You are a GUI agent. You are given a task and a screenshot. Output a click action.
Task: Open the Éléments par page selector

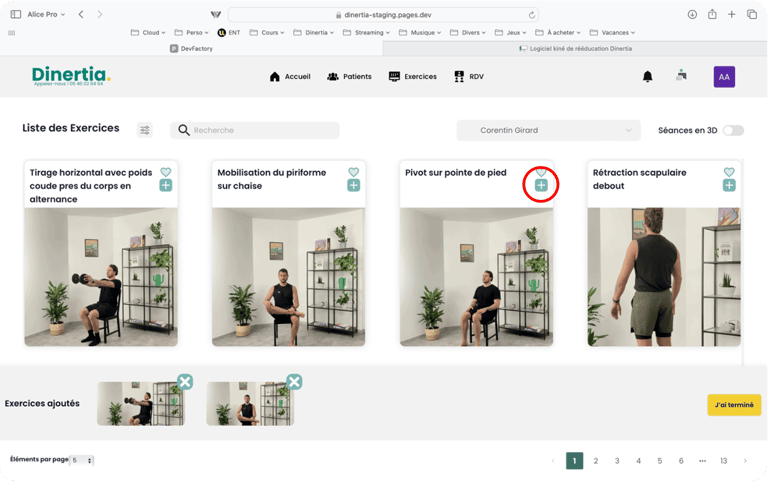coord(82,460)
